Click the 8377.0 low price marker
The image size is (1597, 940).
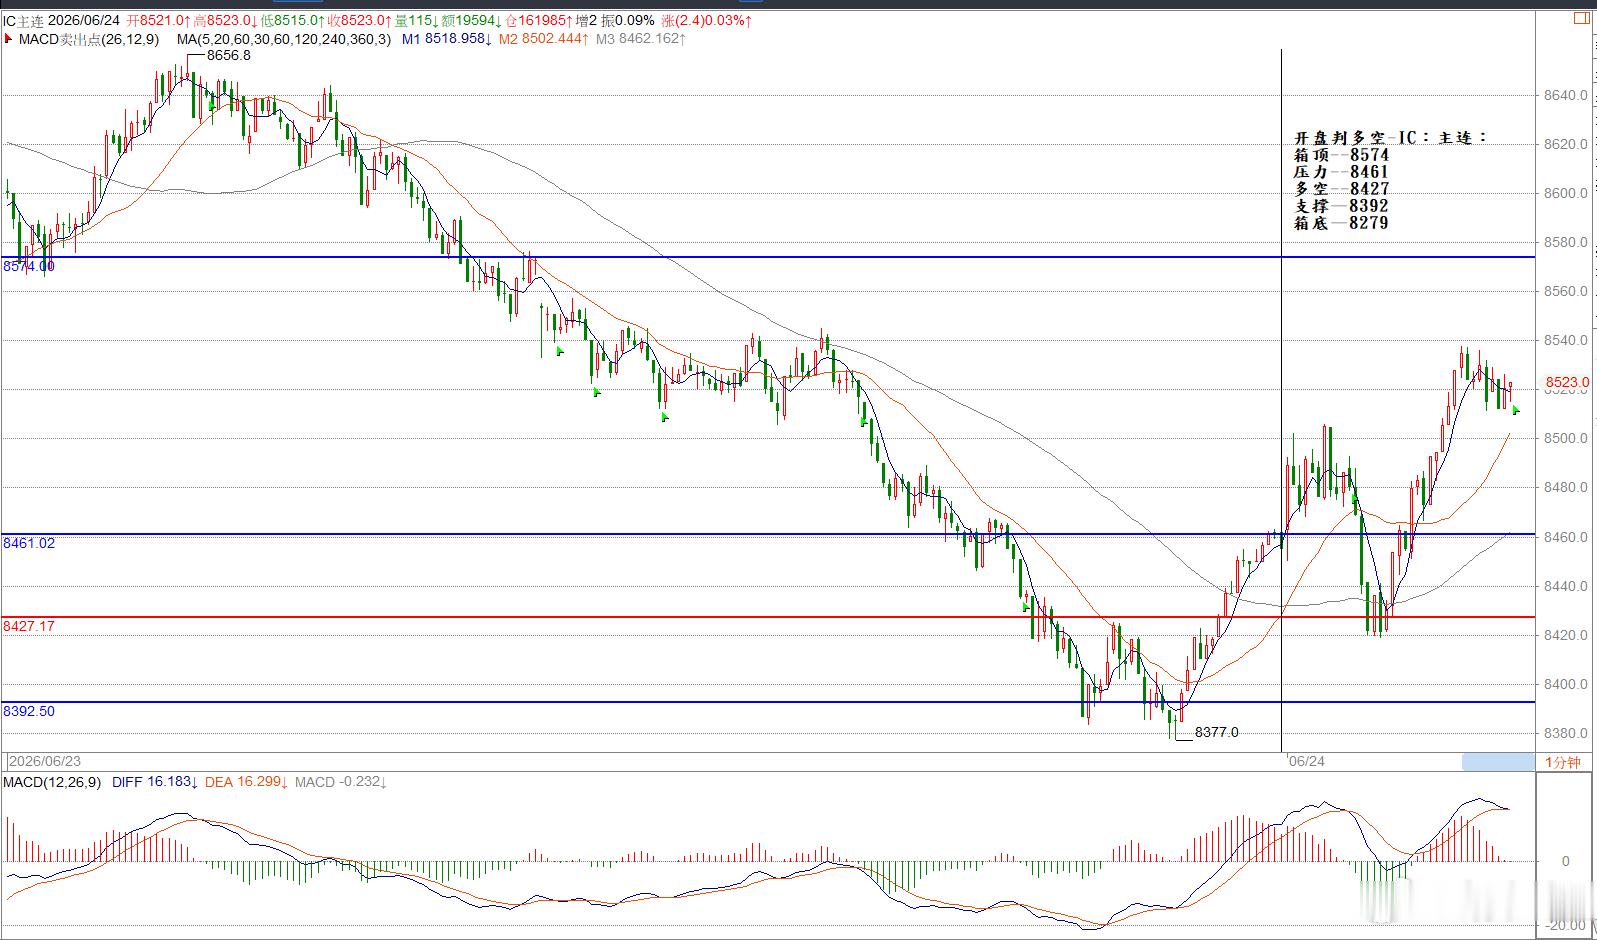click(x=1217, y=733)
